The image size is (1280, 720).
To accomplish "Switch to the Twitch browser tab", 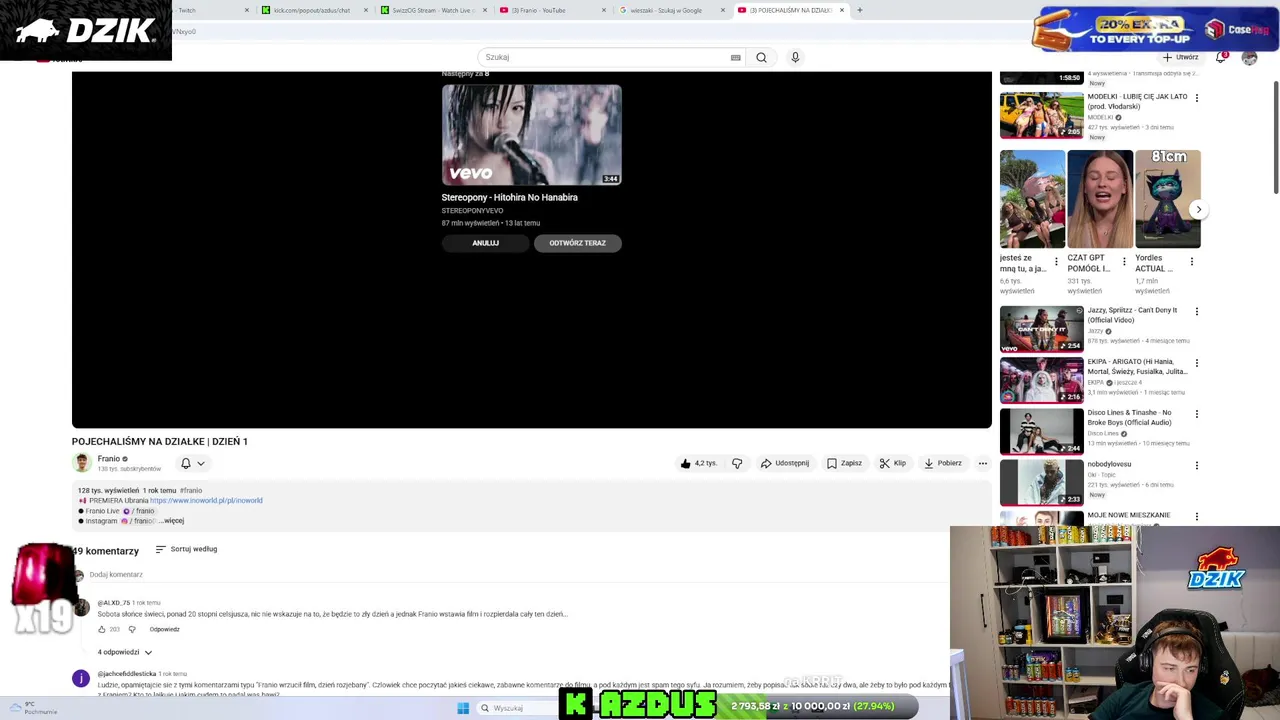I will (212, 10).
